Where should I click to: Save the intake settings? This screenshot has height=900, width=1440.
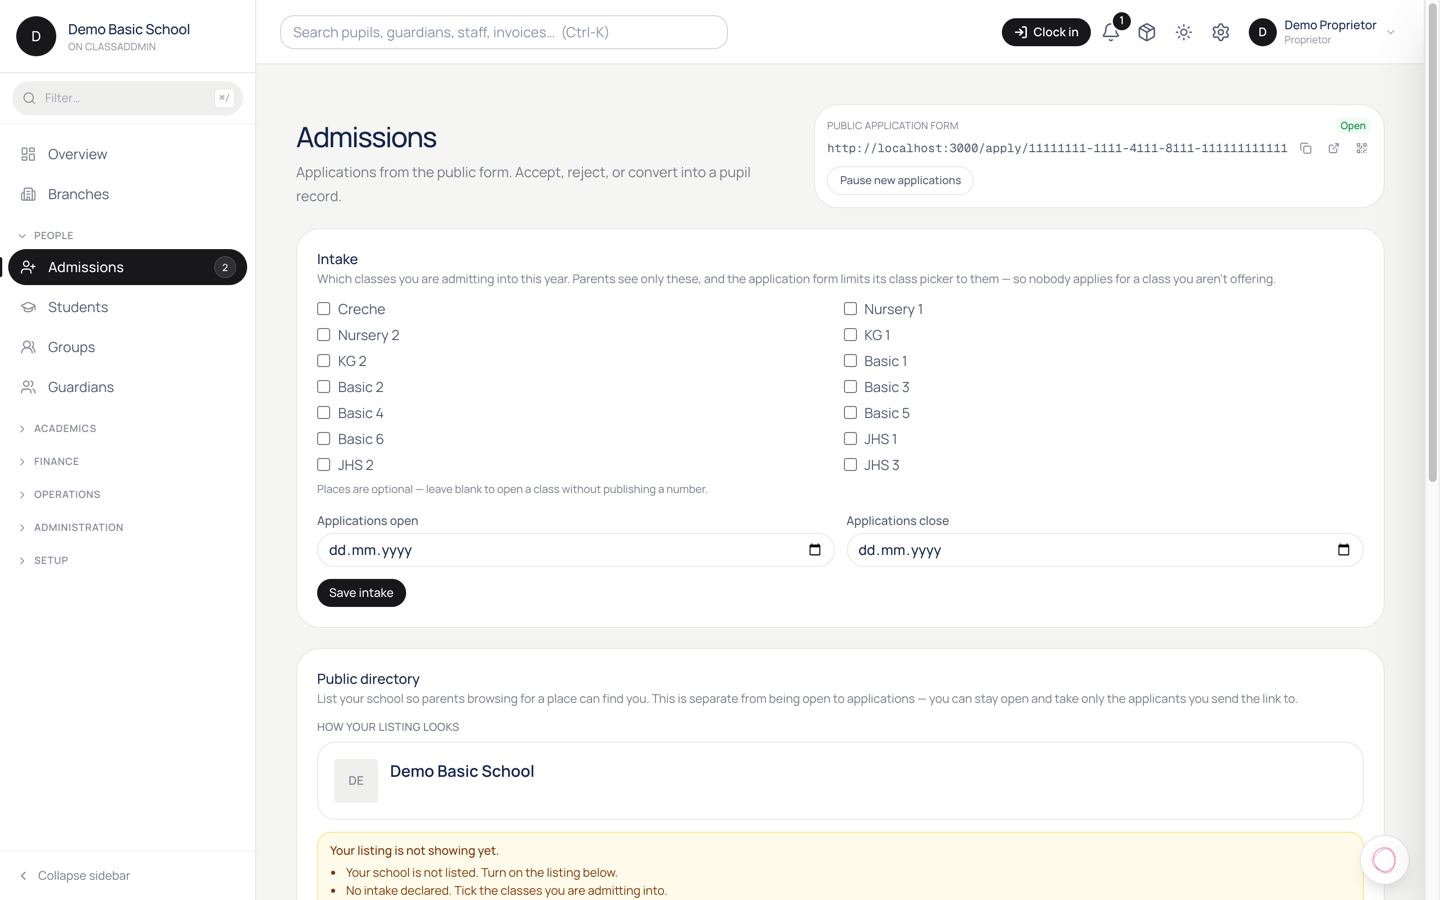click(361, 593)
